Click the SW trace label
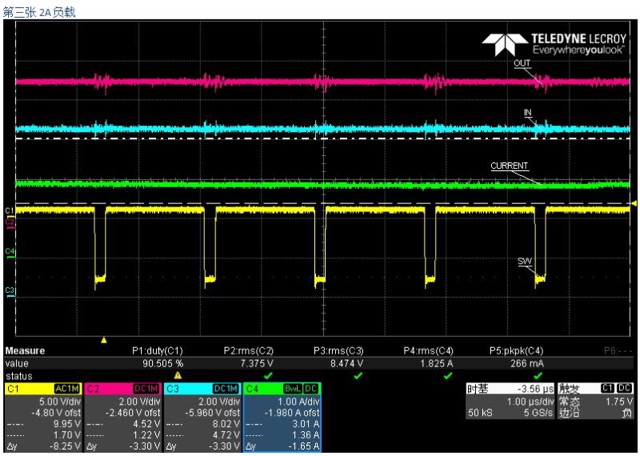Image resolution: width=640 pixels, height=456 pixels. pyautogui.click(x=524, y=261)
